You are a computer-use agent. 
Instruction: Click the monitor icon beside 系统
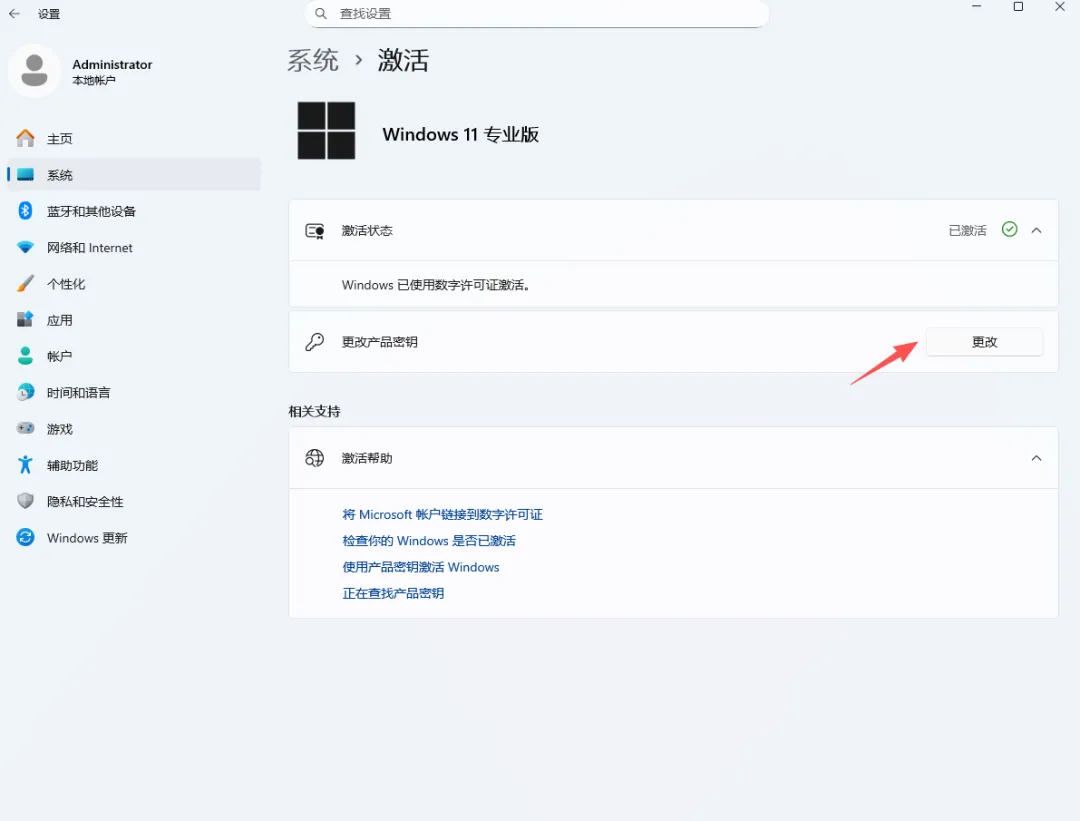point(25,175)
